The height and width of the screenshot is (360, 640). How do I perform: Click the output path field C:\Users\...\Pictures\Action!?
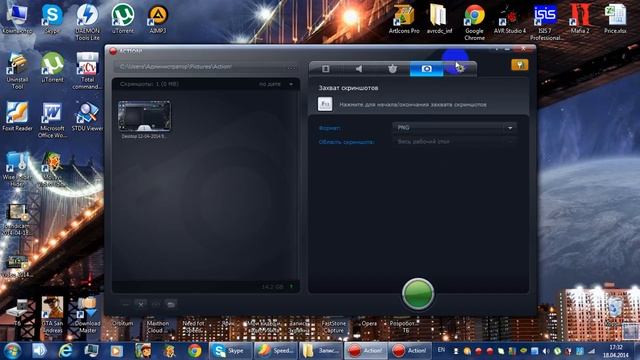click(x=200, y=67)
